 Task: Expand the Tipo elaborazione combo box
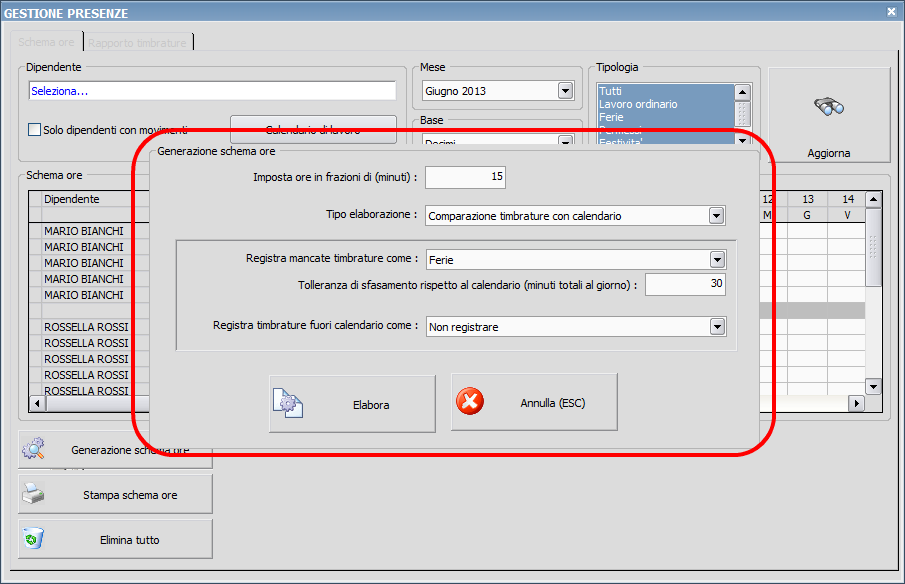point(716,215)
